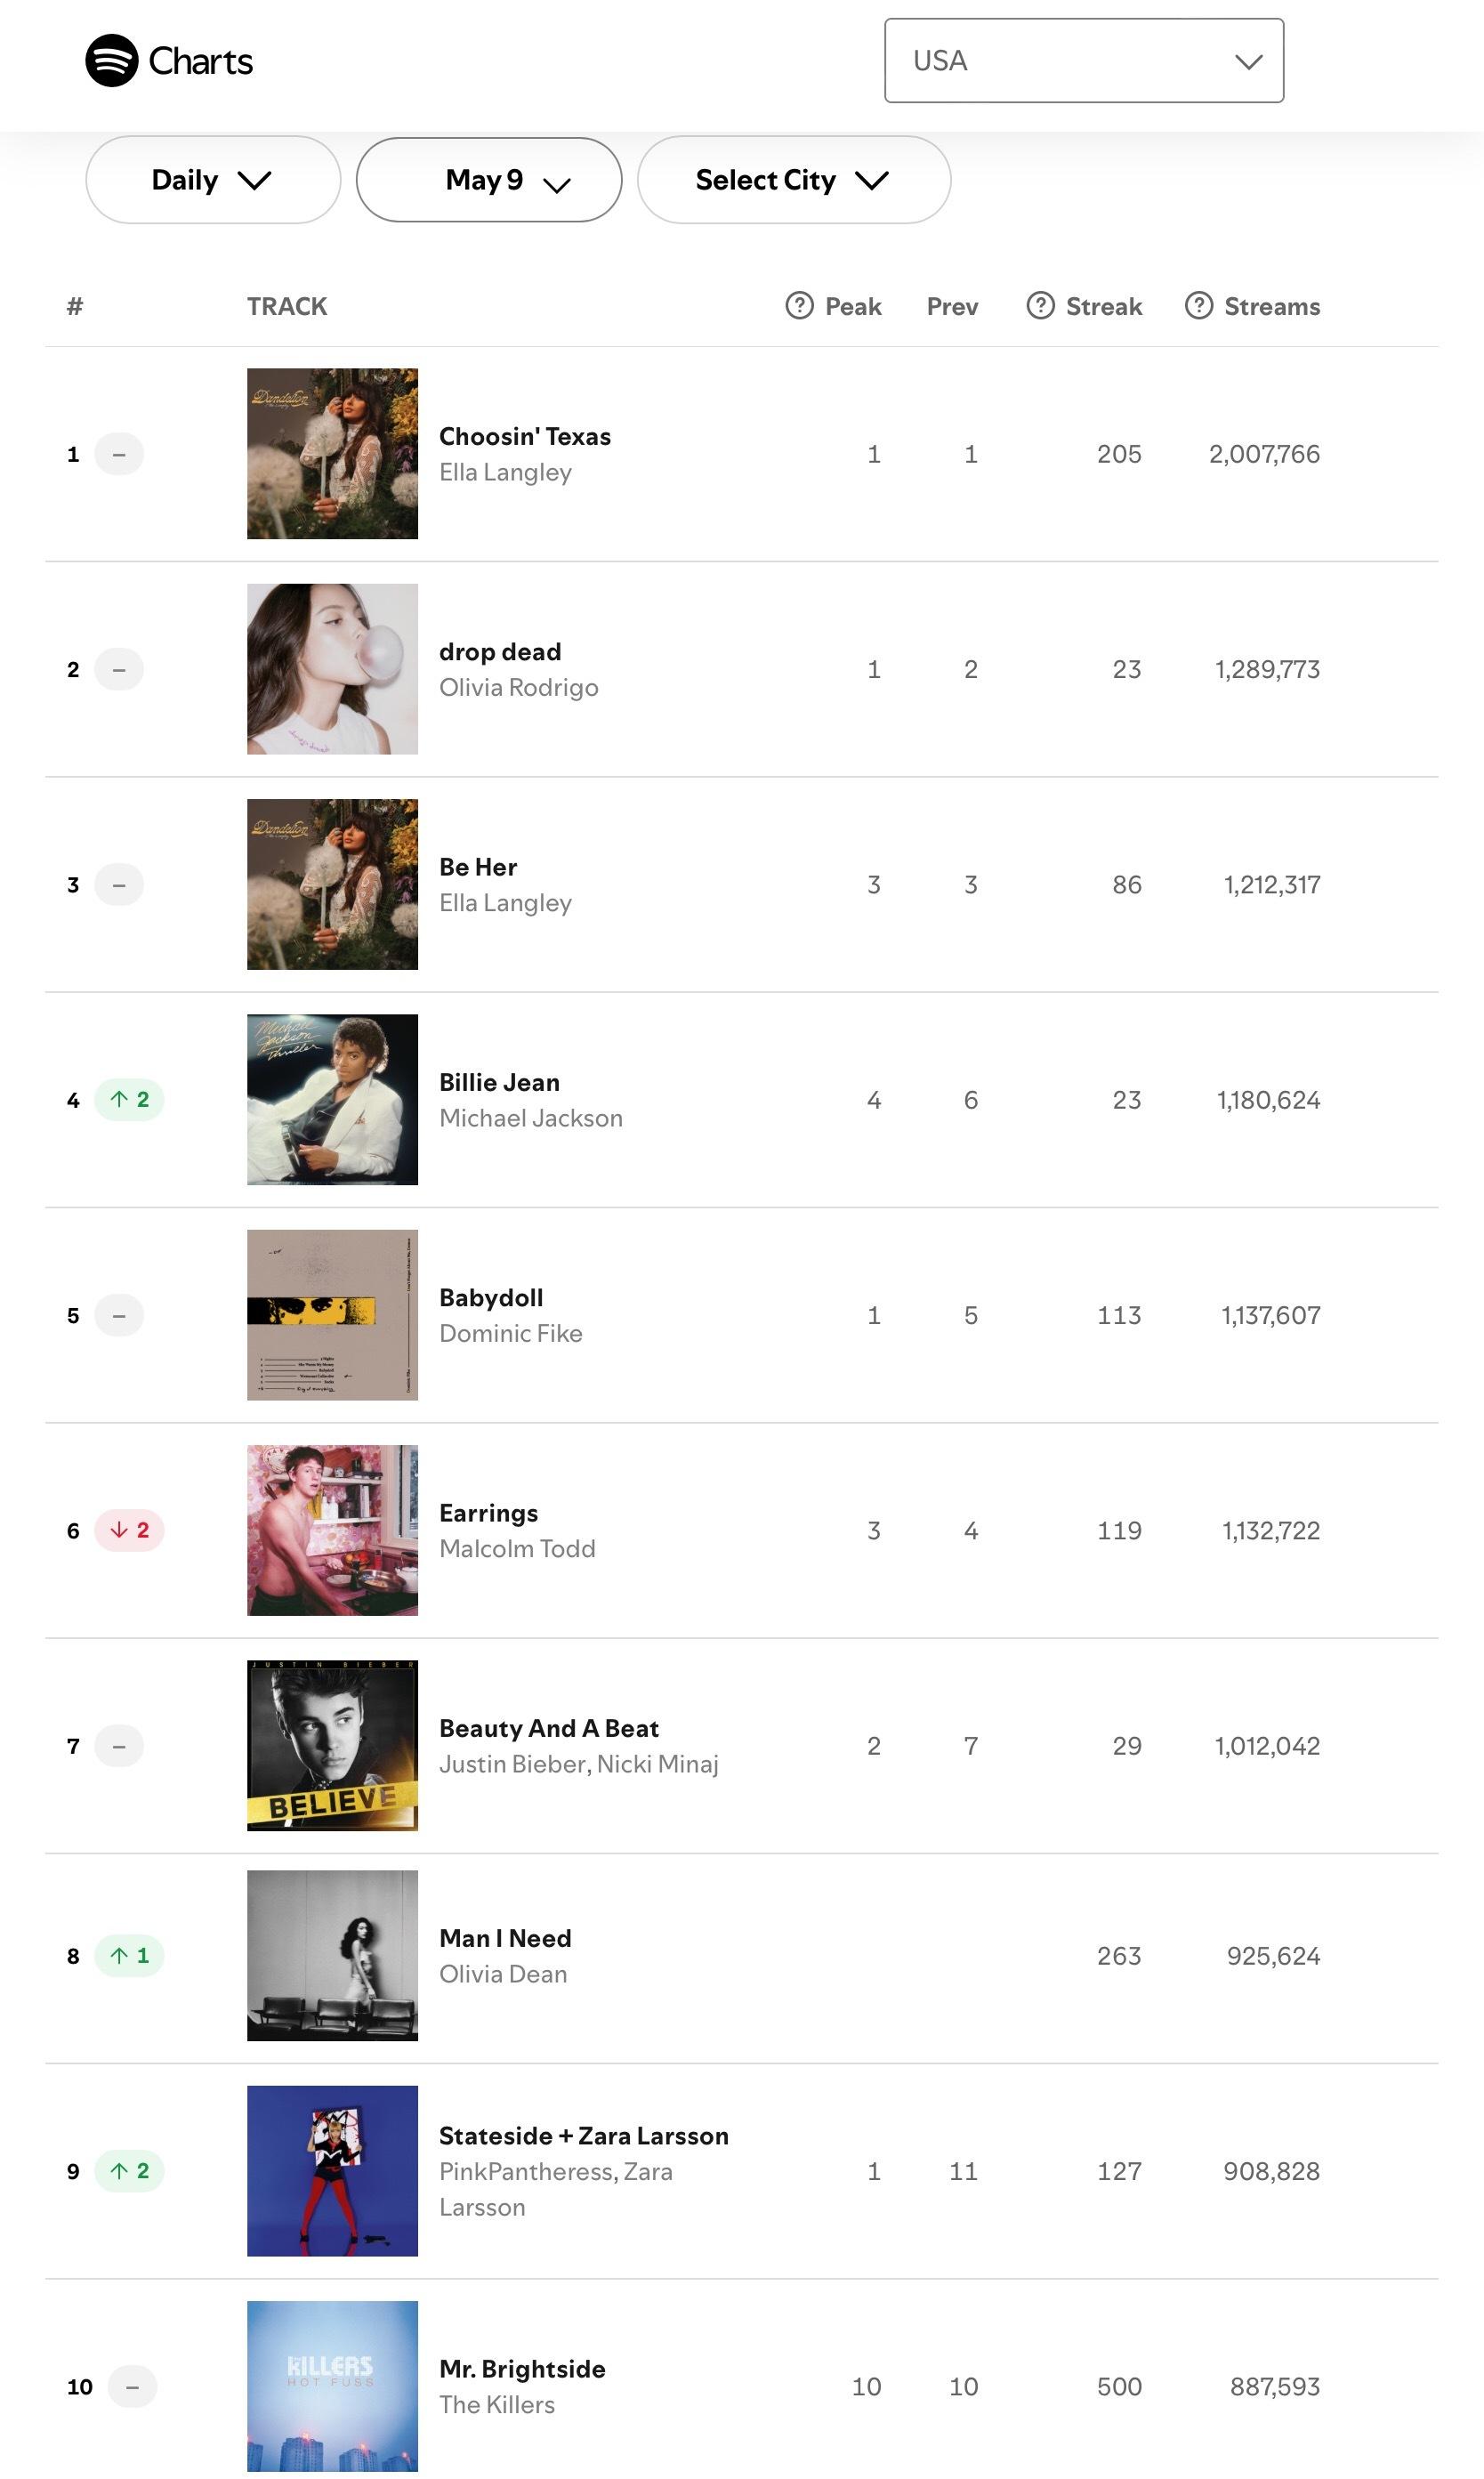Open the Mr. Brightside track link
1484x2479 pixels.
(x=522, y=2369)
